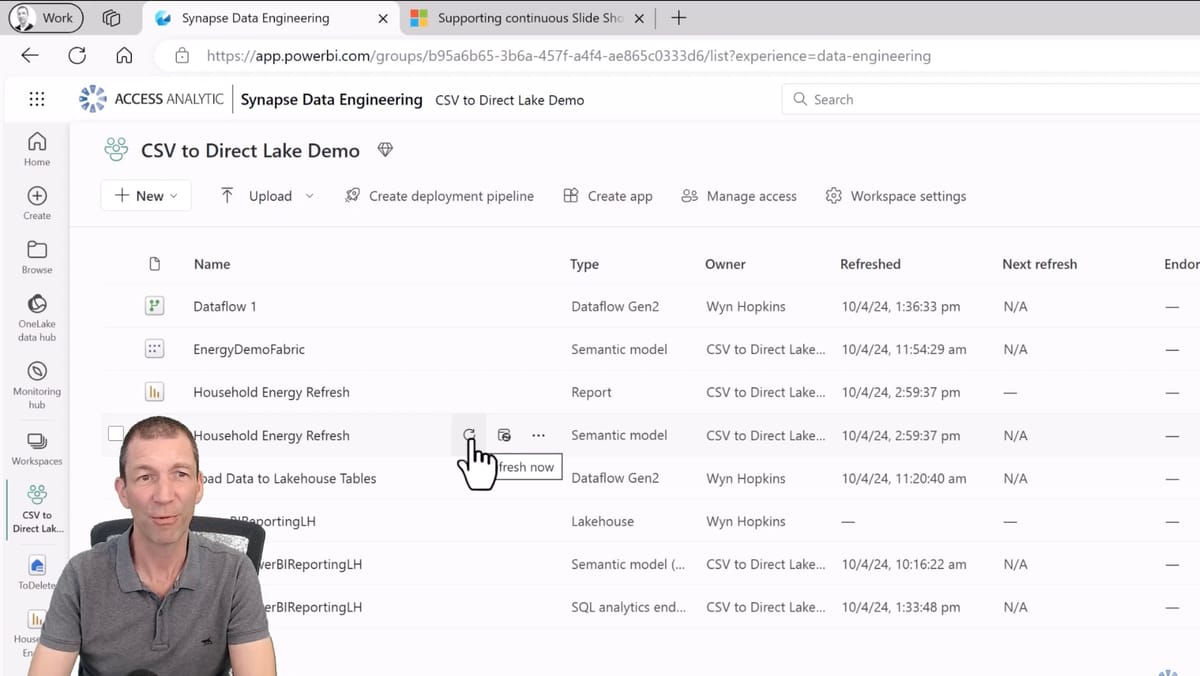Click Create app button
The width and height of the screenshot is (1200, 676).
[608, 196]
